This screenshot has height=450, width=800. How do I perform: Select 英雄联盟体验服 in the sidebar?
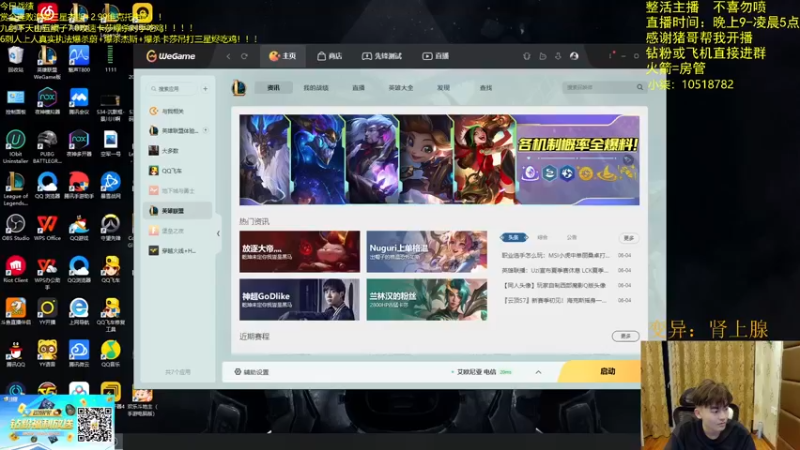(x=177, y=131)
